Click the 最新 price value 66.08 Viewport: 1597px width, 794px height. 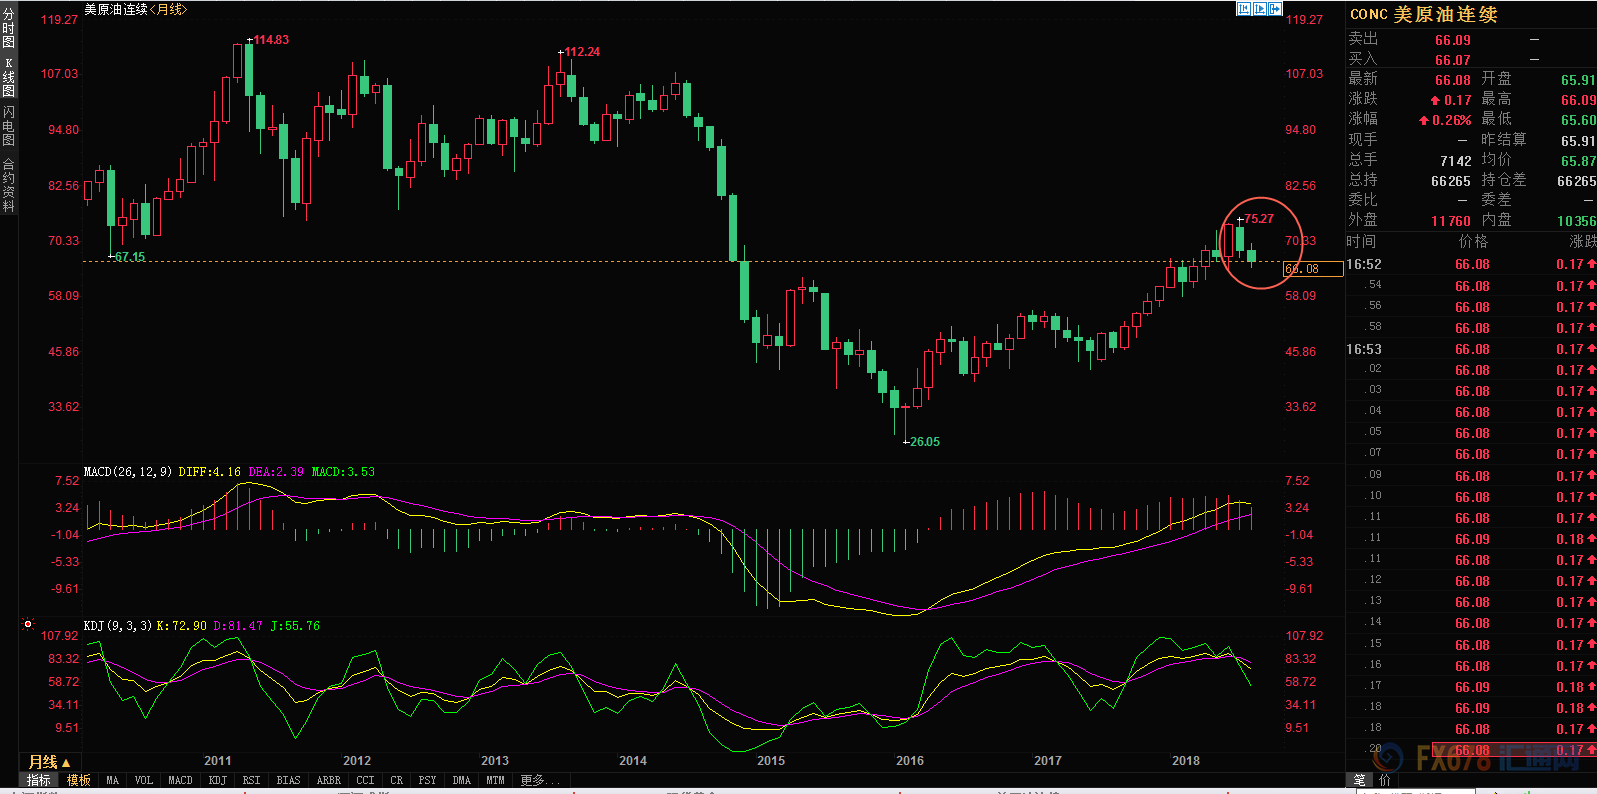click(1453, 80)
